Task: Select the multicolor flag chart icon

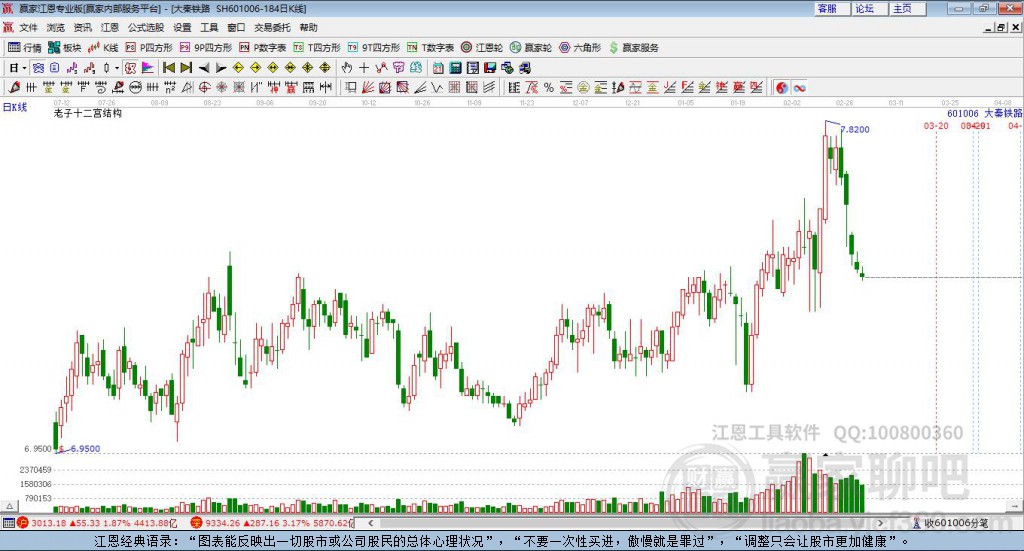Action: 148,68
